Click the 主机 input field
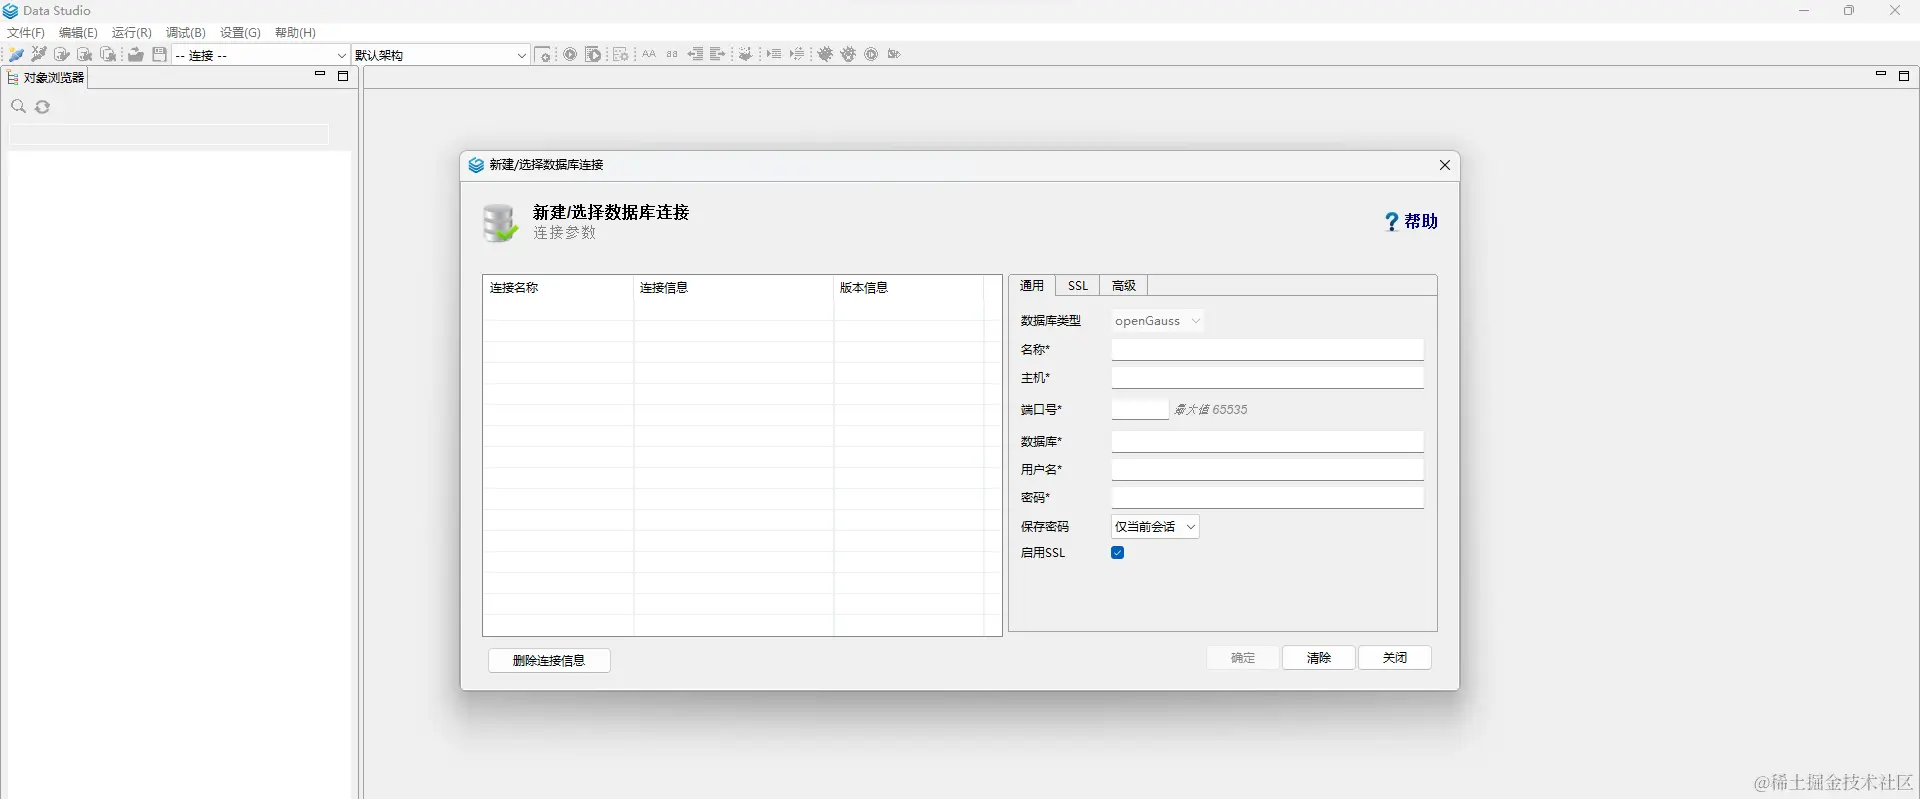Viewport: 1920px width, 799px height. pos(1267,378)
